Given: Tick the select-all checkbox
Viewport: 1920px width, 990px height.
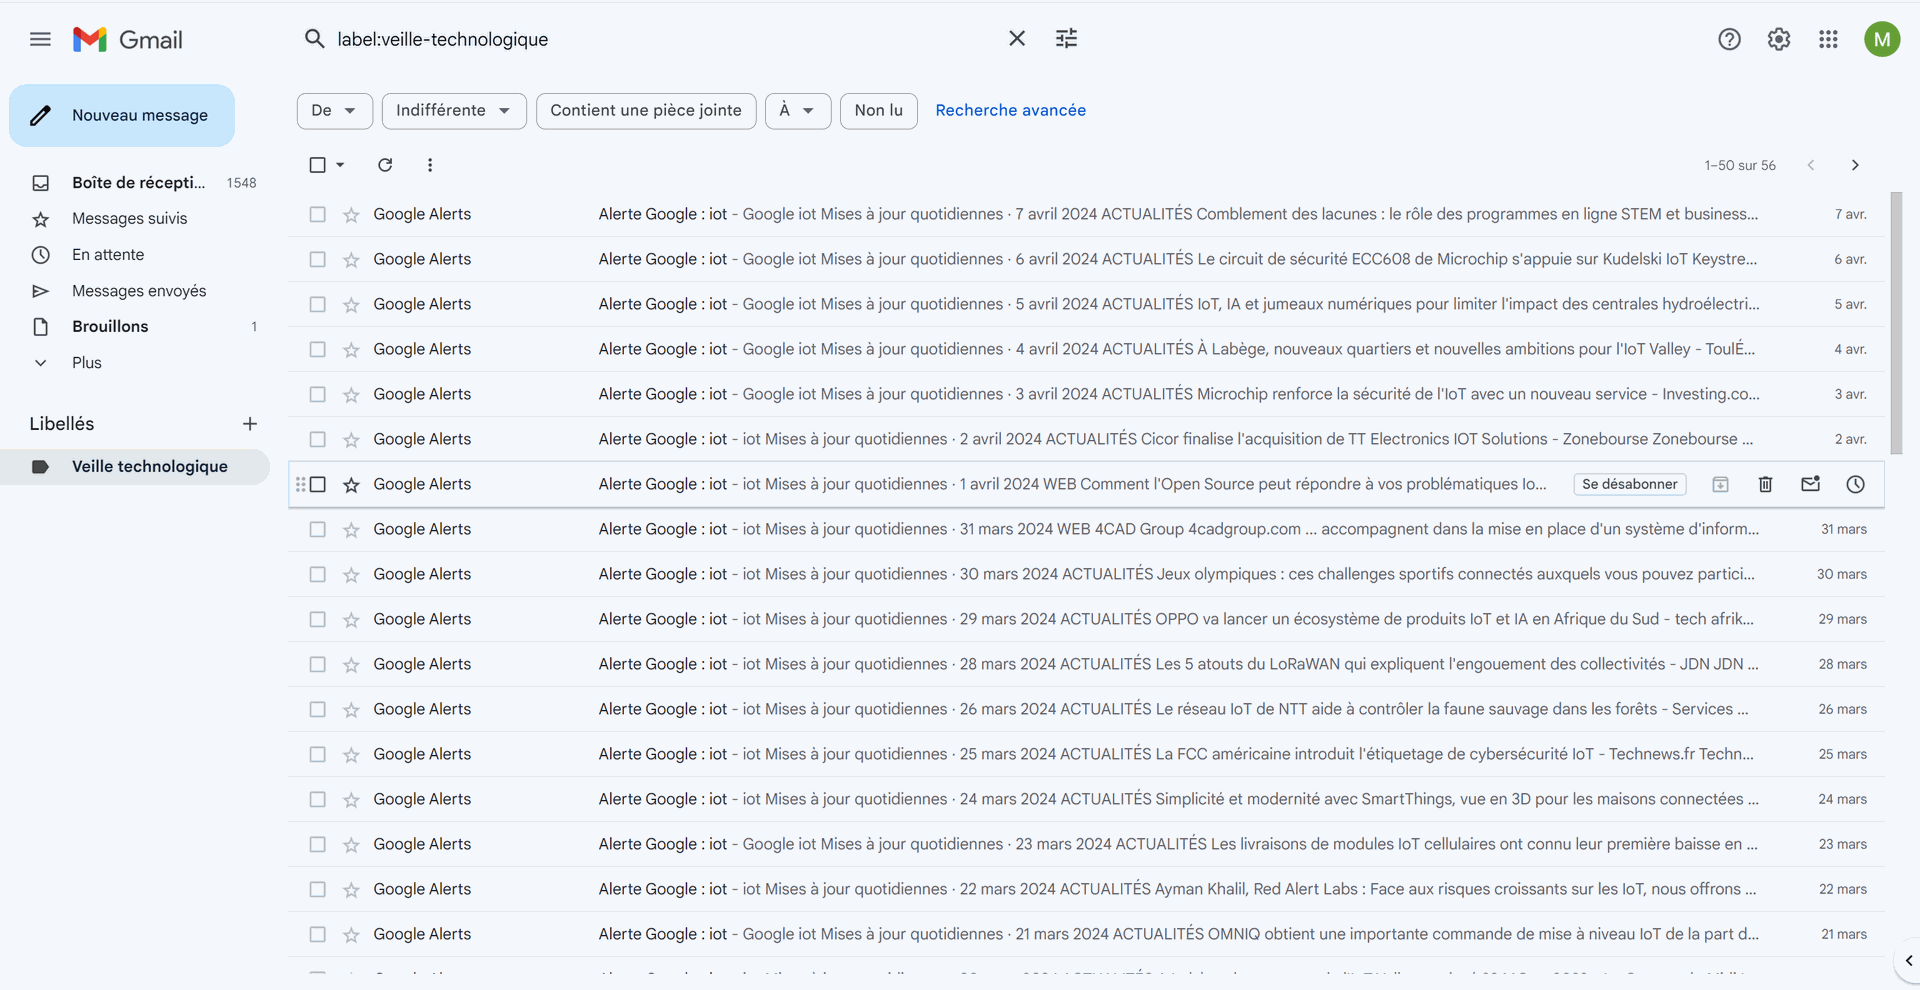Looking at the screenshot, I should [317, 165].
